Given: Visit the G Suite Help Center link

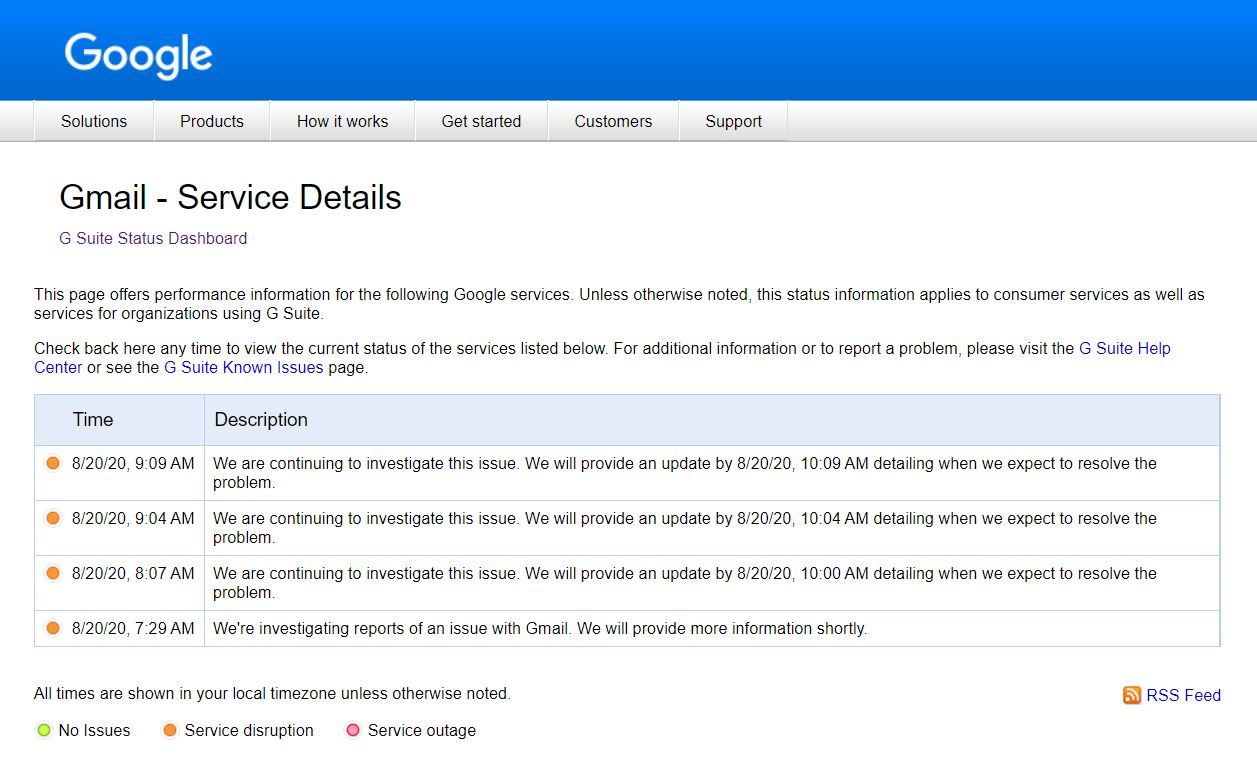Looking at the screenshot, I should coord(1123,348).
